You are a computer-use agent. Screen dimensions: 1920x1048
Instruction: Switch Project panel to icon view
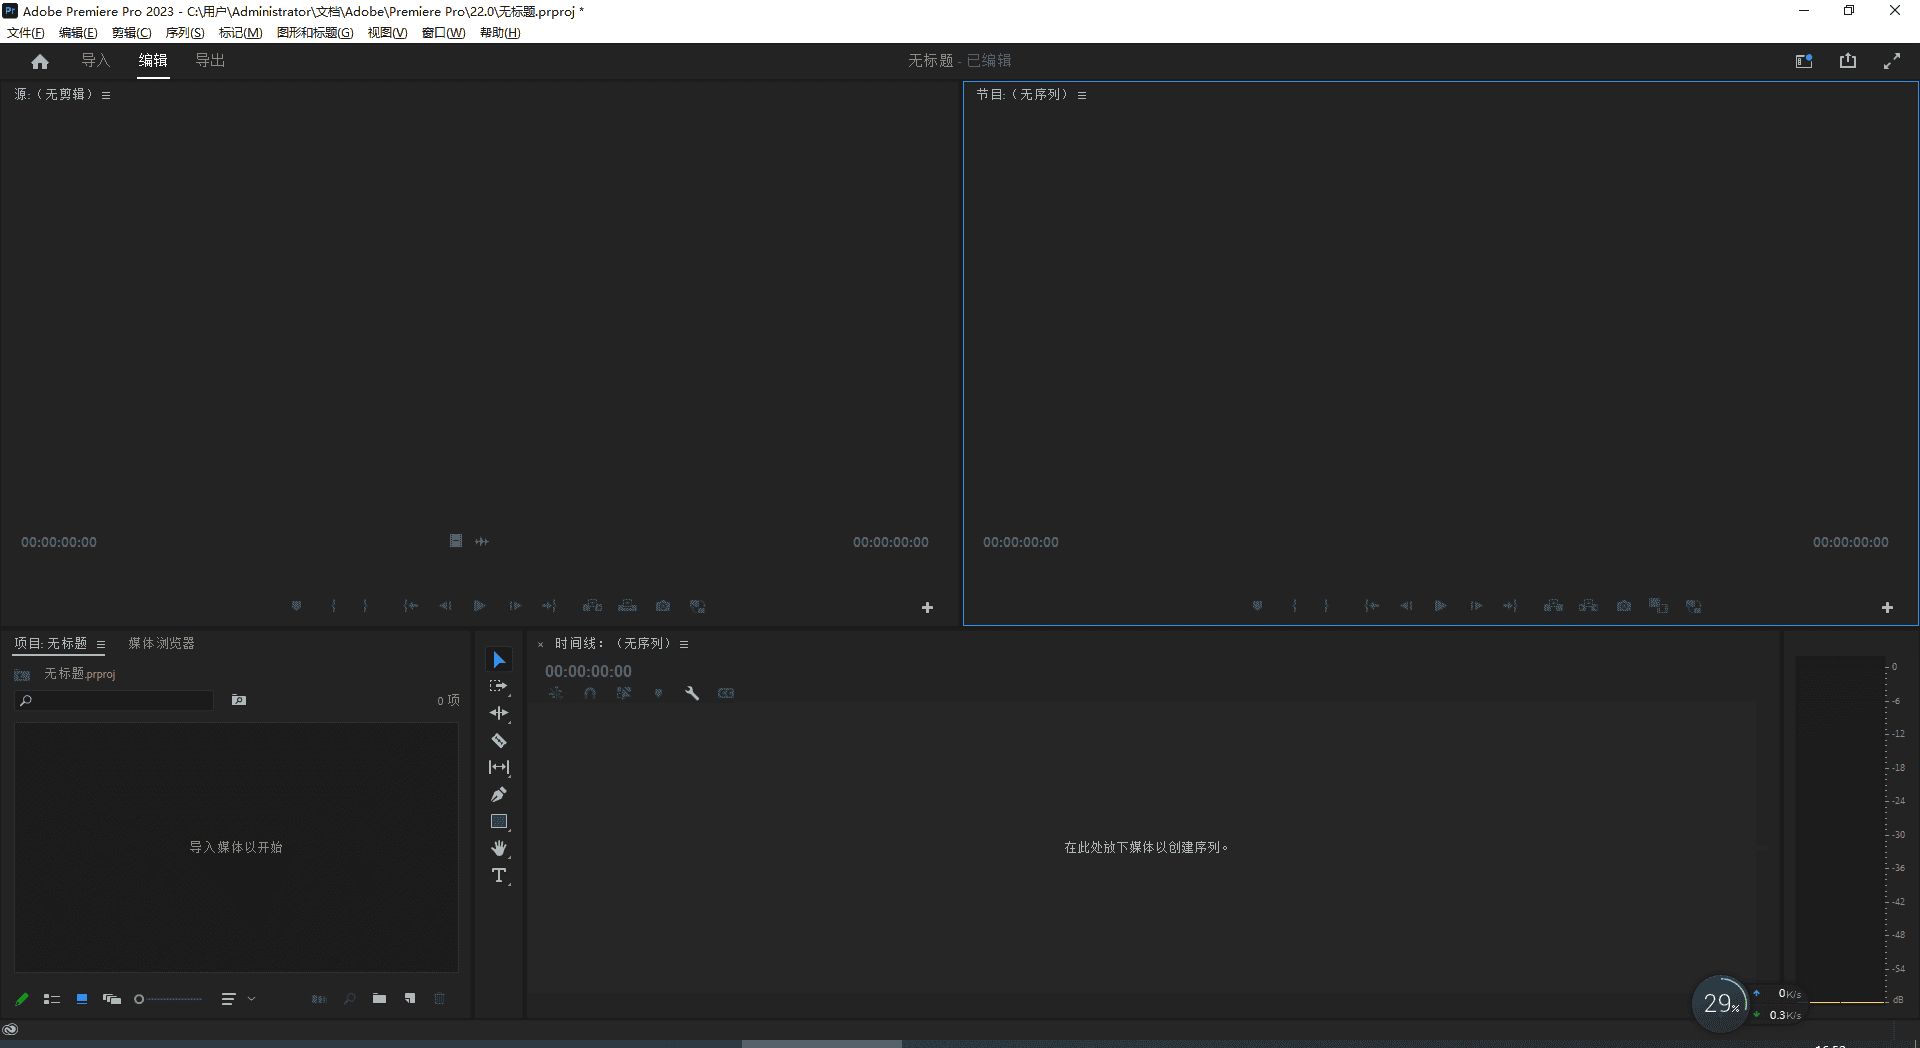[82, 998]
